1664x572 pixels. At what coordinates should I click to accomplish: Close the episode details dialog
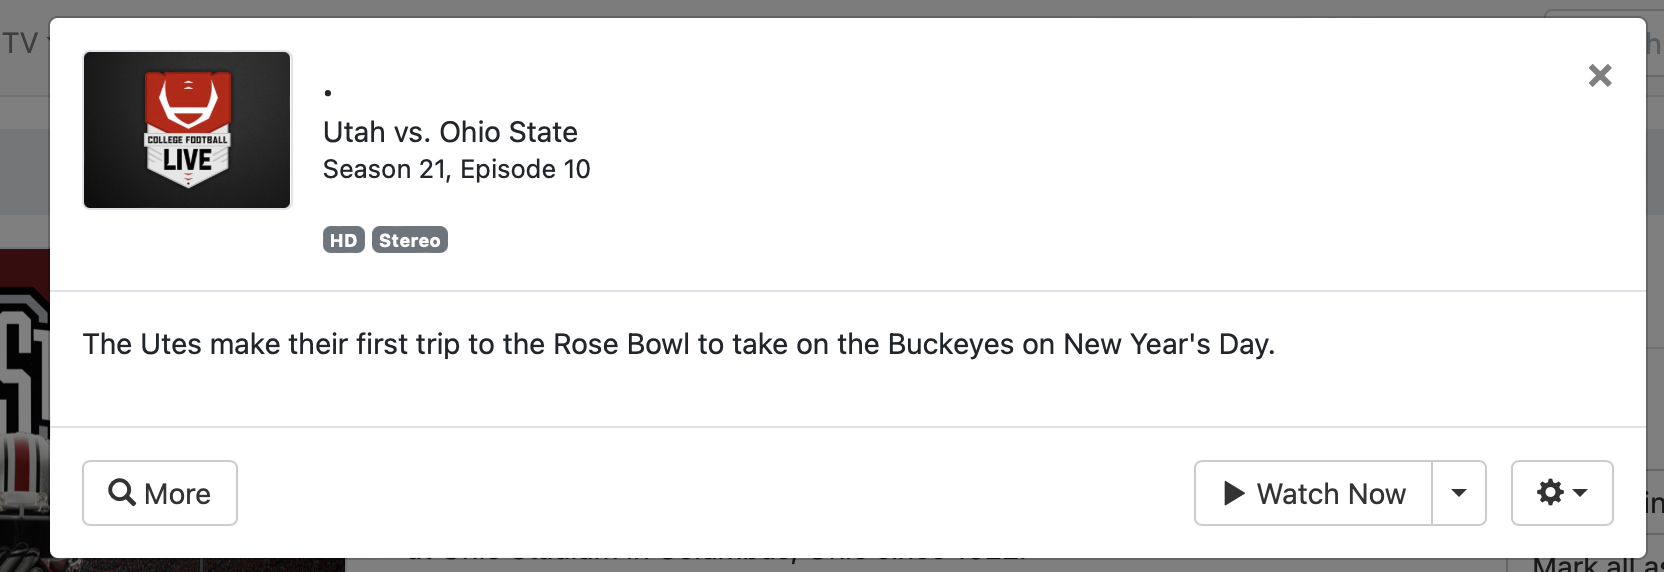coord(1599,76)
